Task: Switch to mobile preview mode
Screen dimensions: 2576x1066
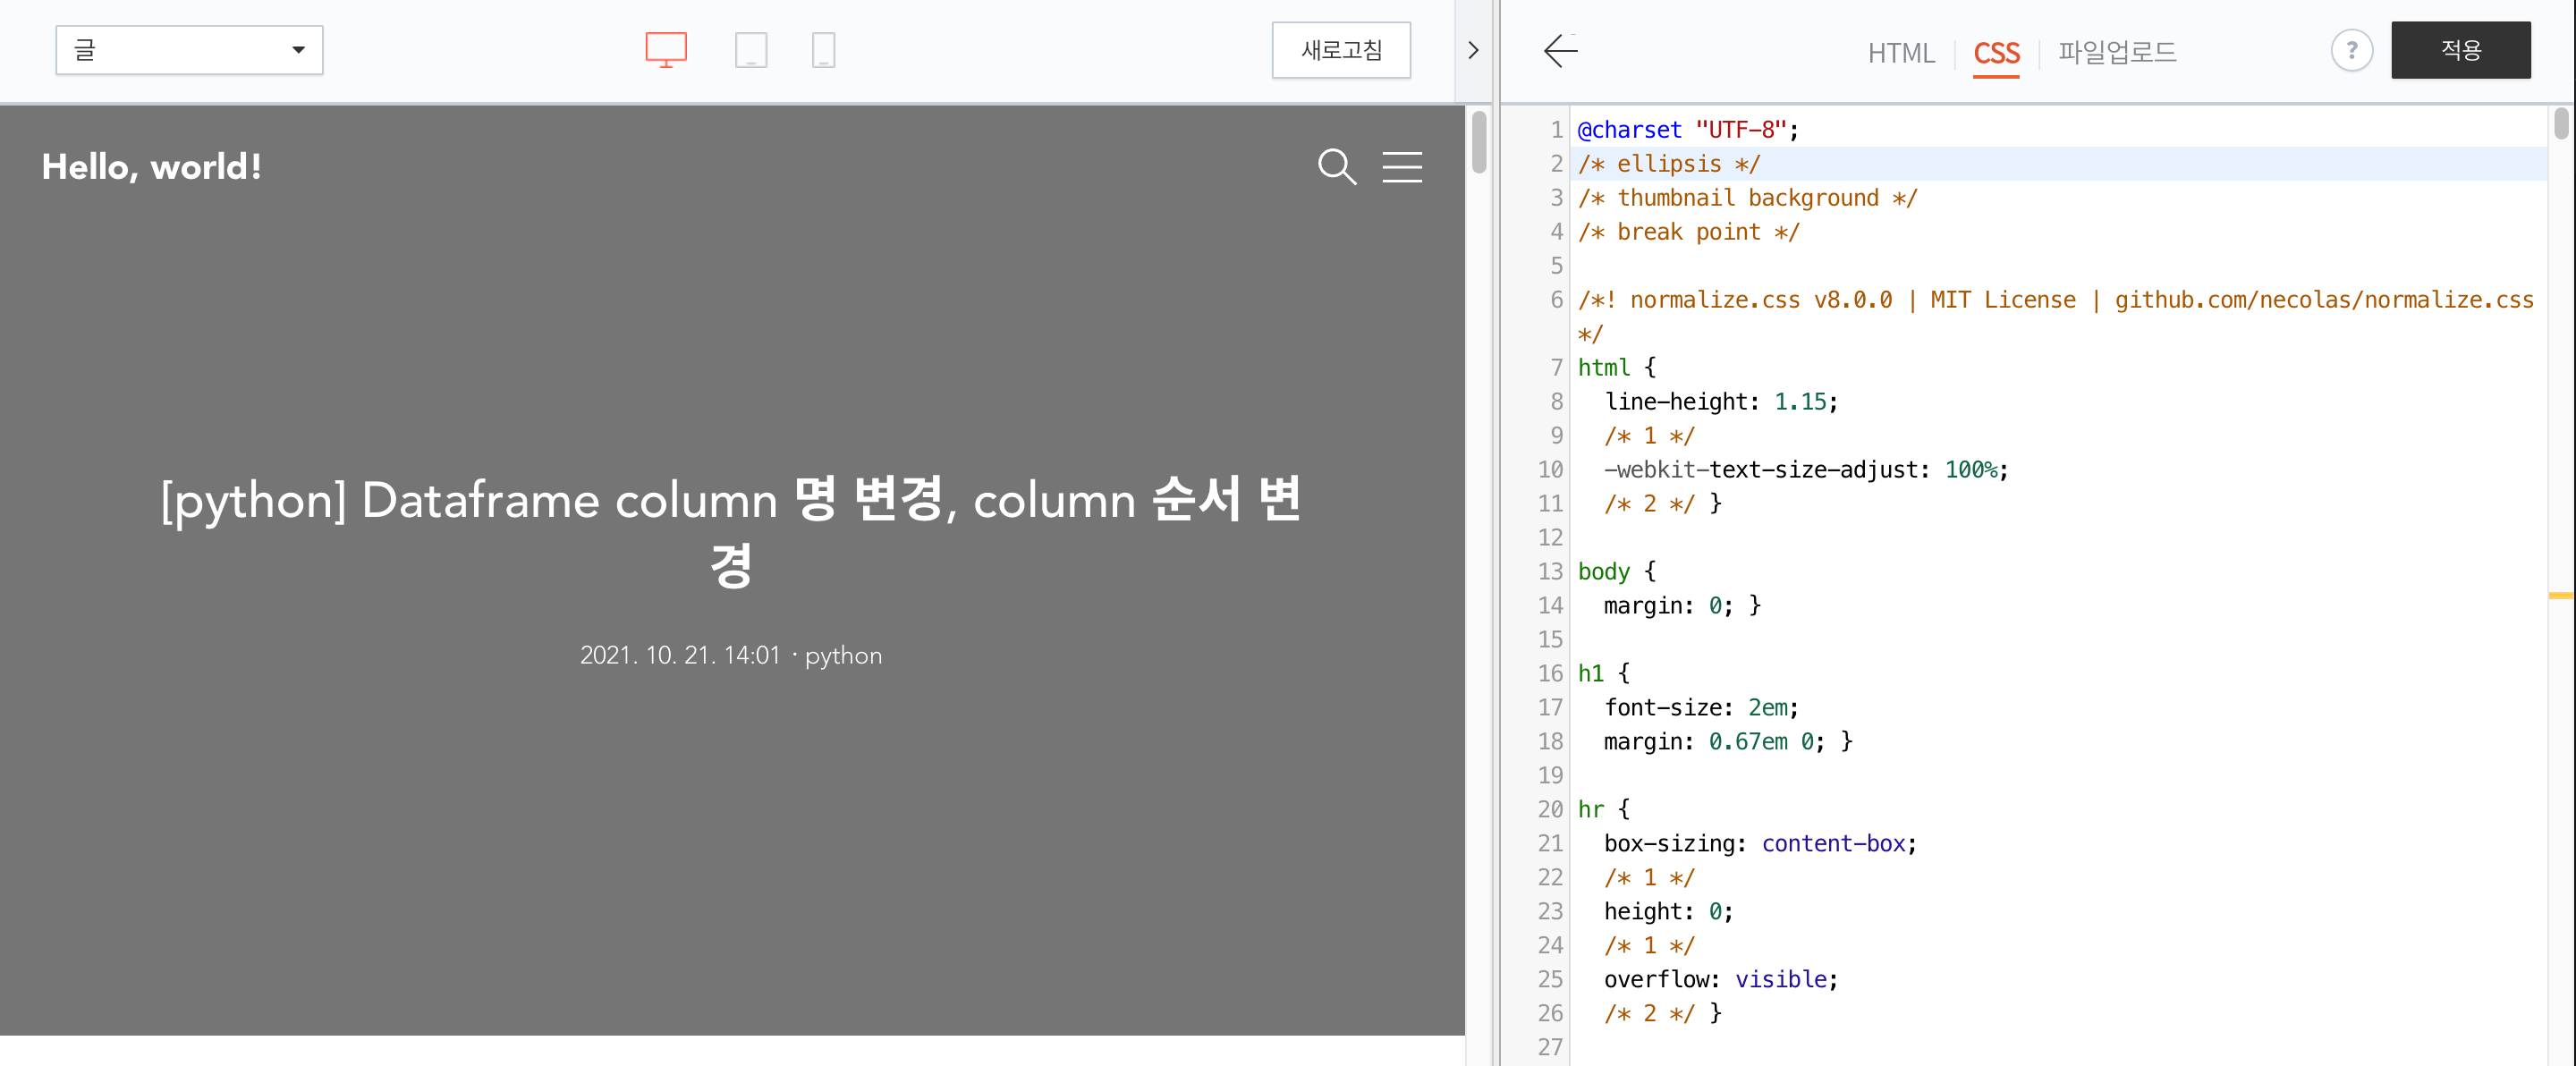Action: (x=823, y=50)
